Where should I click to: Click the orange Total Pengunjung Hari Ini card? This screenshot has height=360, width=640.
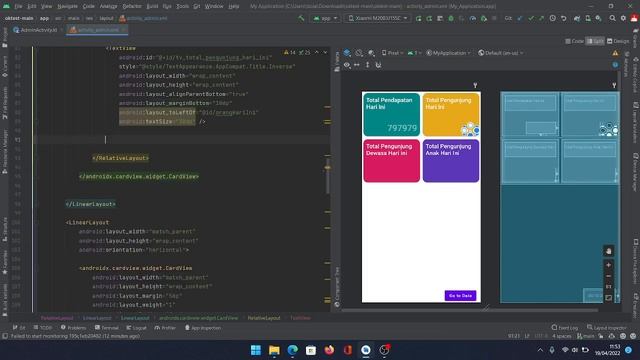pyautogui.click(x=451, y=114)
